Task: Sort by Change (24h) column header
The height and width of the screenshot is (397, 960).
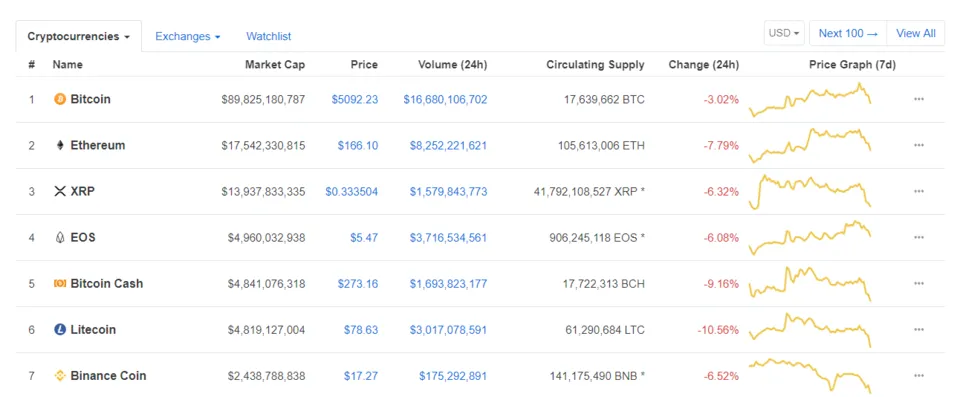Action: click(703, 64)
